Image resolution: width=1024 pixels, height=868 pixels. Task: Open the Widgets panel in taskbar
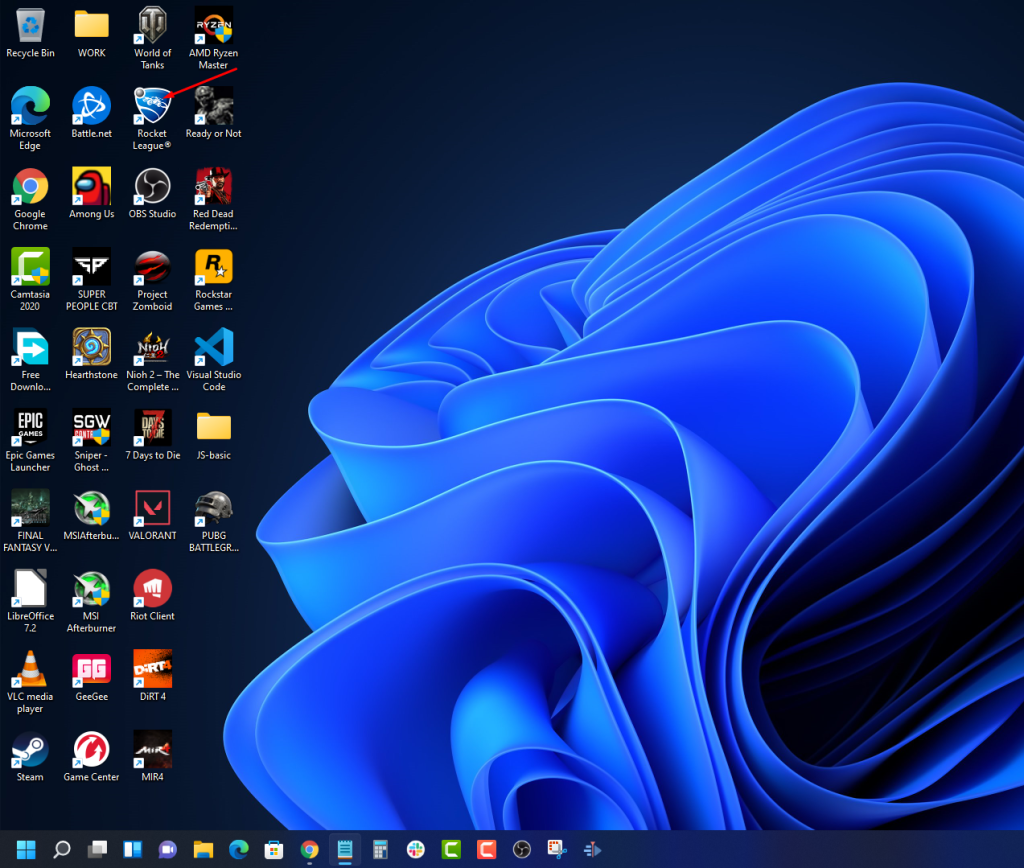[133, 850]
